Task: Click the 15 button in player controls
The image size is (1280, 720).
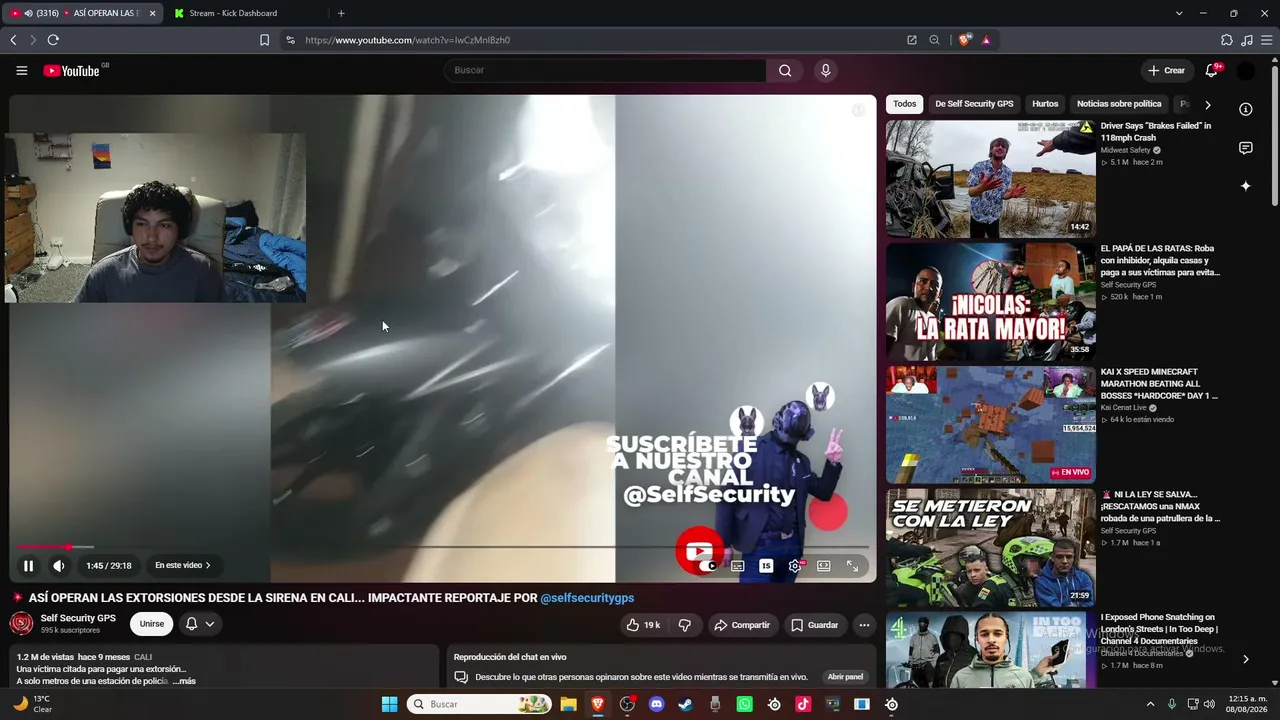Action: [766, 566]
